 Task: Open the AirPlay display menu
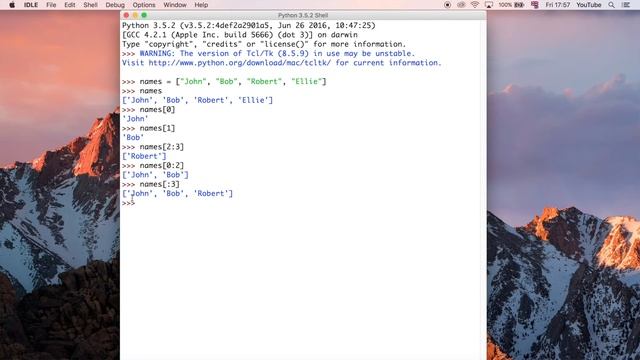point(489,5)
